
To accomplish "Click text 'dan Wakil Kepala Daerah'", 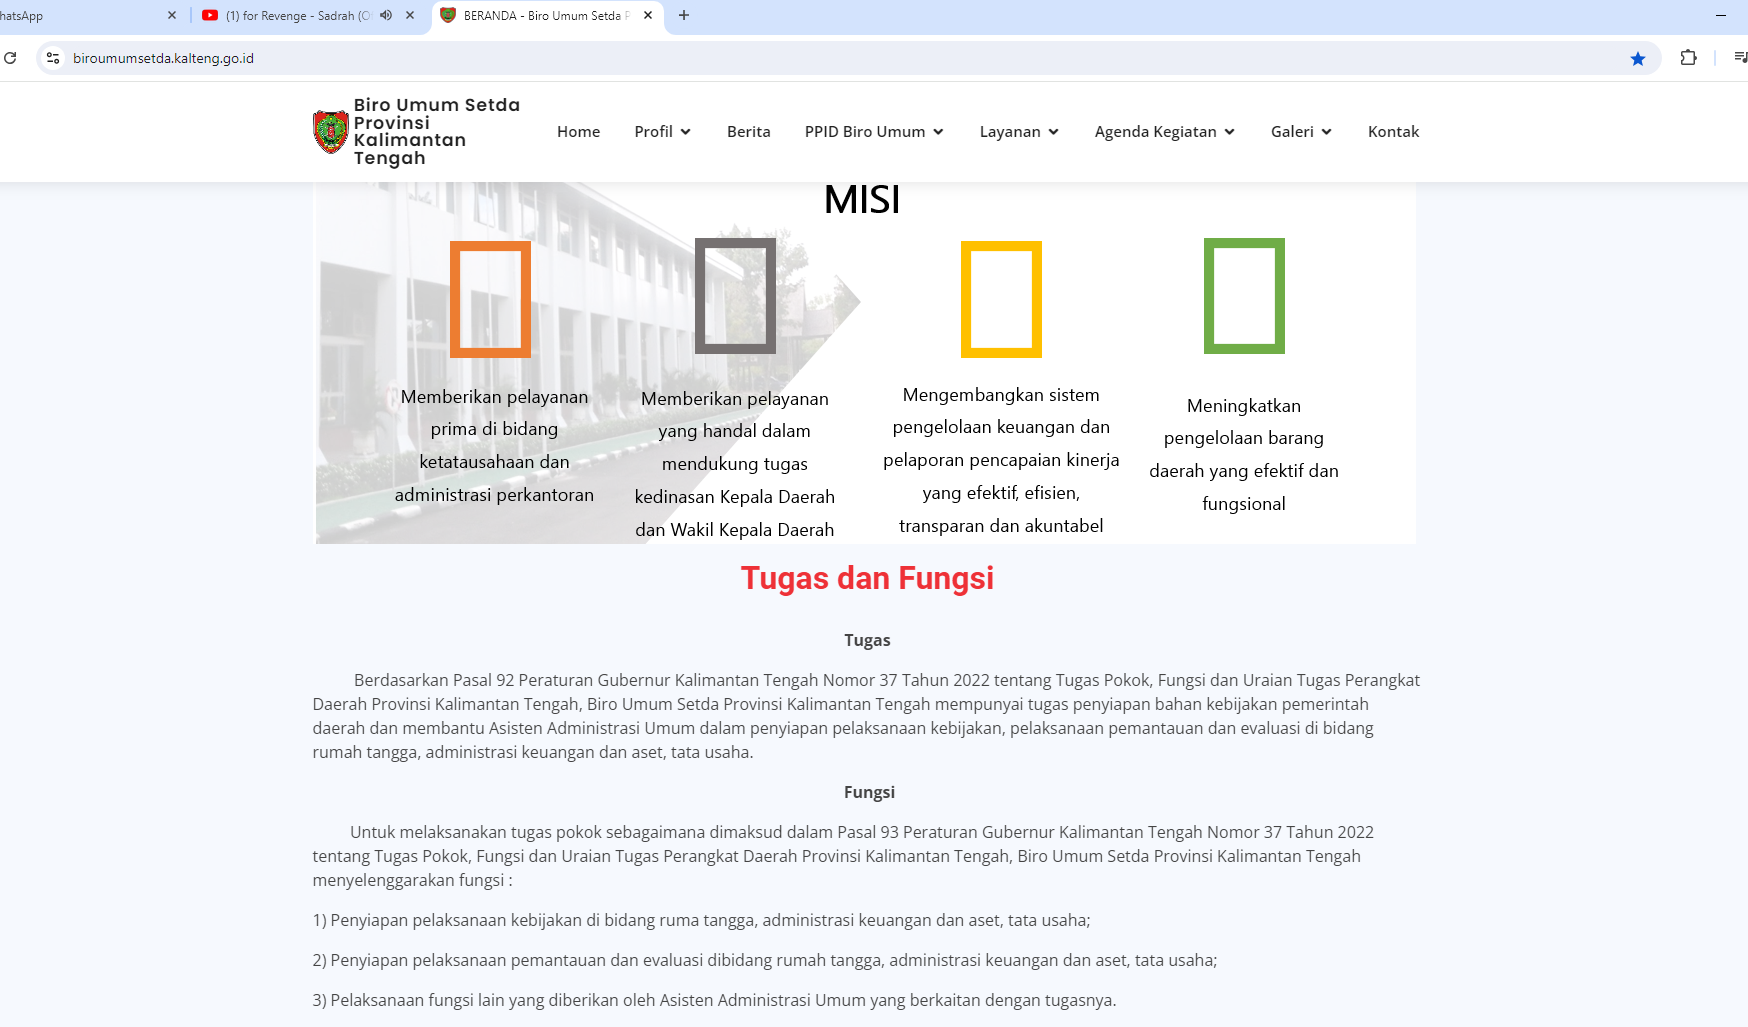I will [735, 530].
